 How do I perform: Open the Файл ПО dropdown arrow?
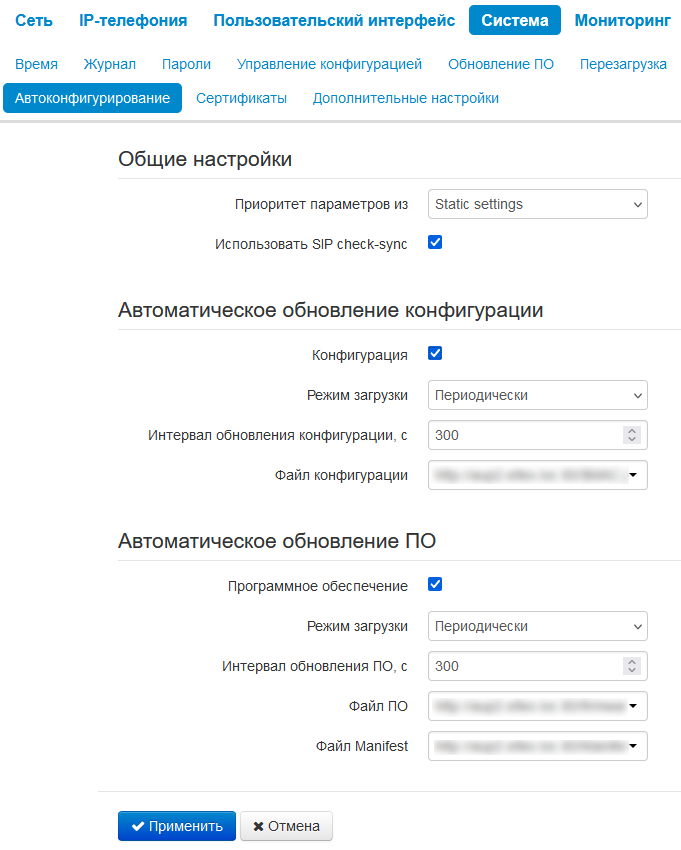pos(633,707)
